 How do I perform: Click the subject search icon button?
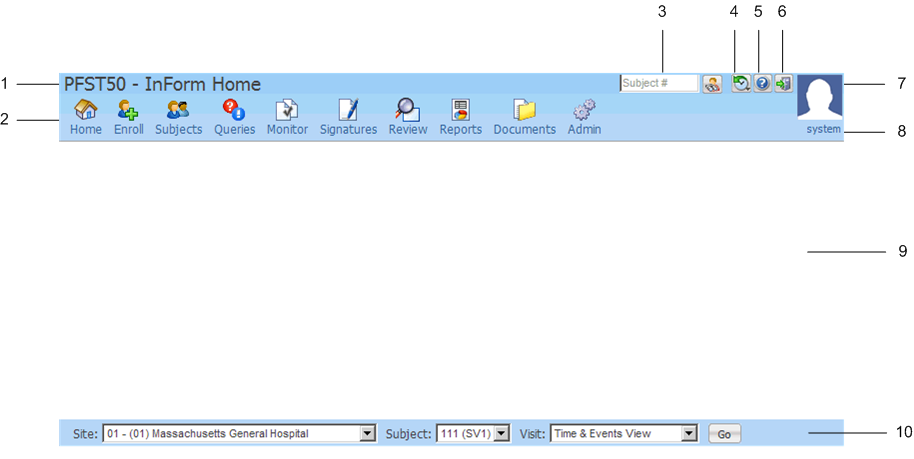pyautogui.click(x=712, y=84)
